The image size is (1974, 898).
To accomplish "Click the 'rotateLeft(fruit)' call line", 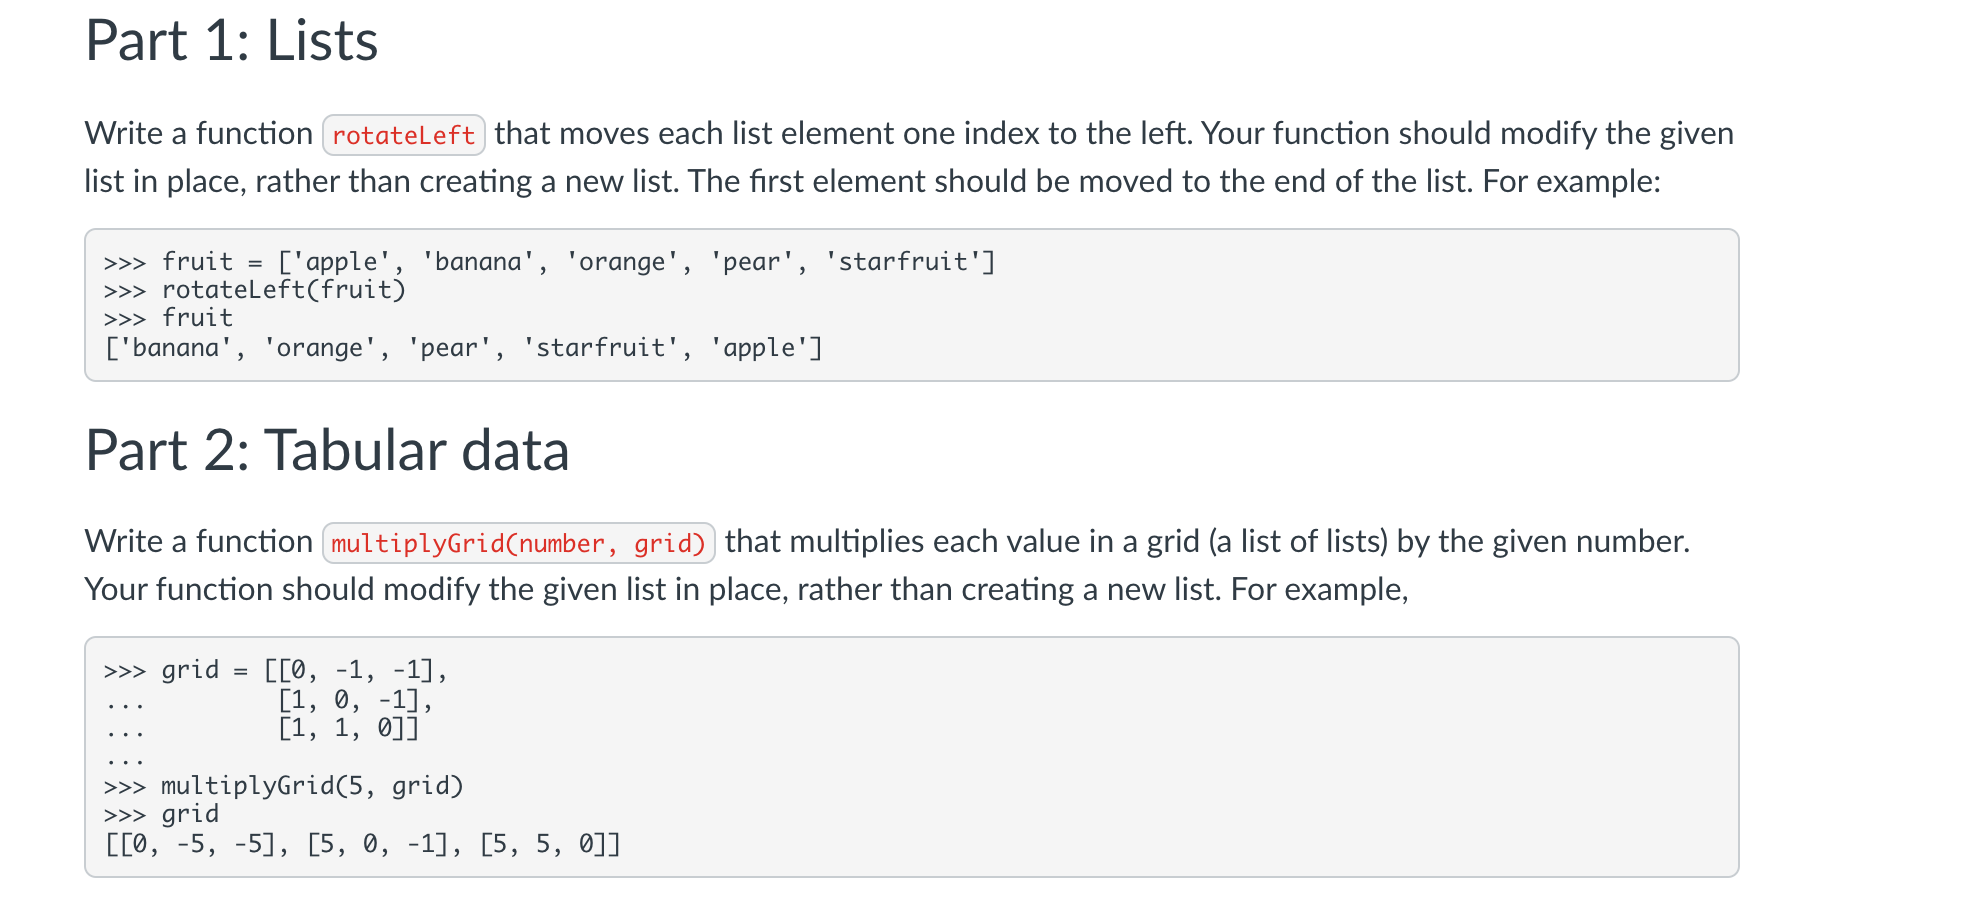I will 255,290.
